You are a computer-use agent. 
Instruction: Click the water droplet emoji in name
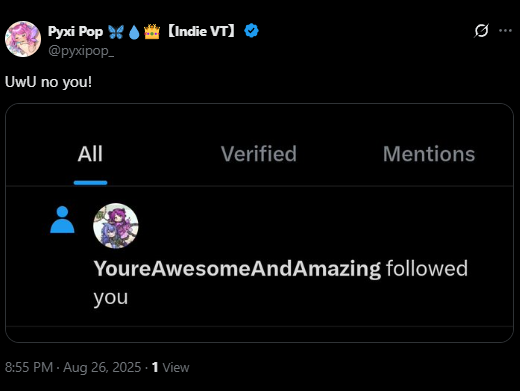click(x=134, y=32)
